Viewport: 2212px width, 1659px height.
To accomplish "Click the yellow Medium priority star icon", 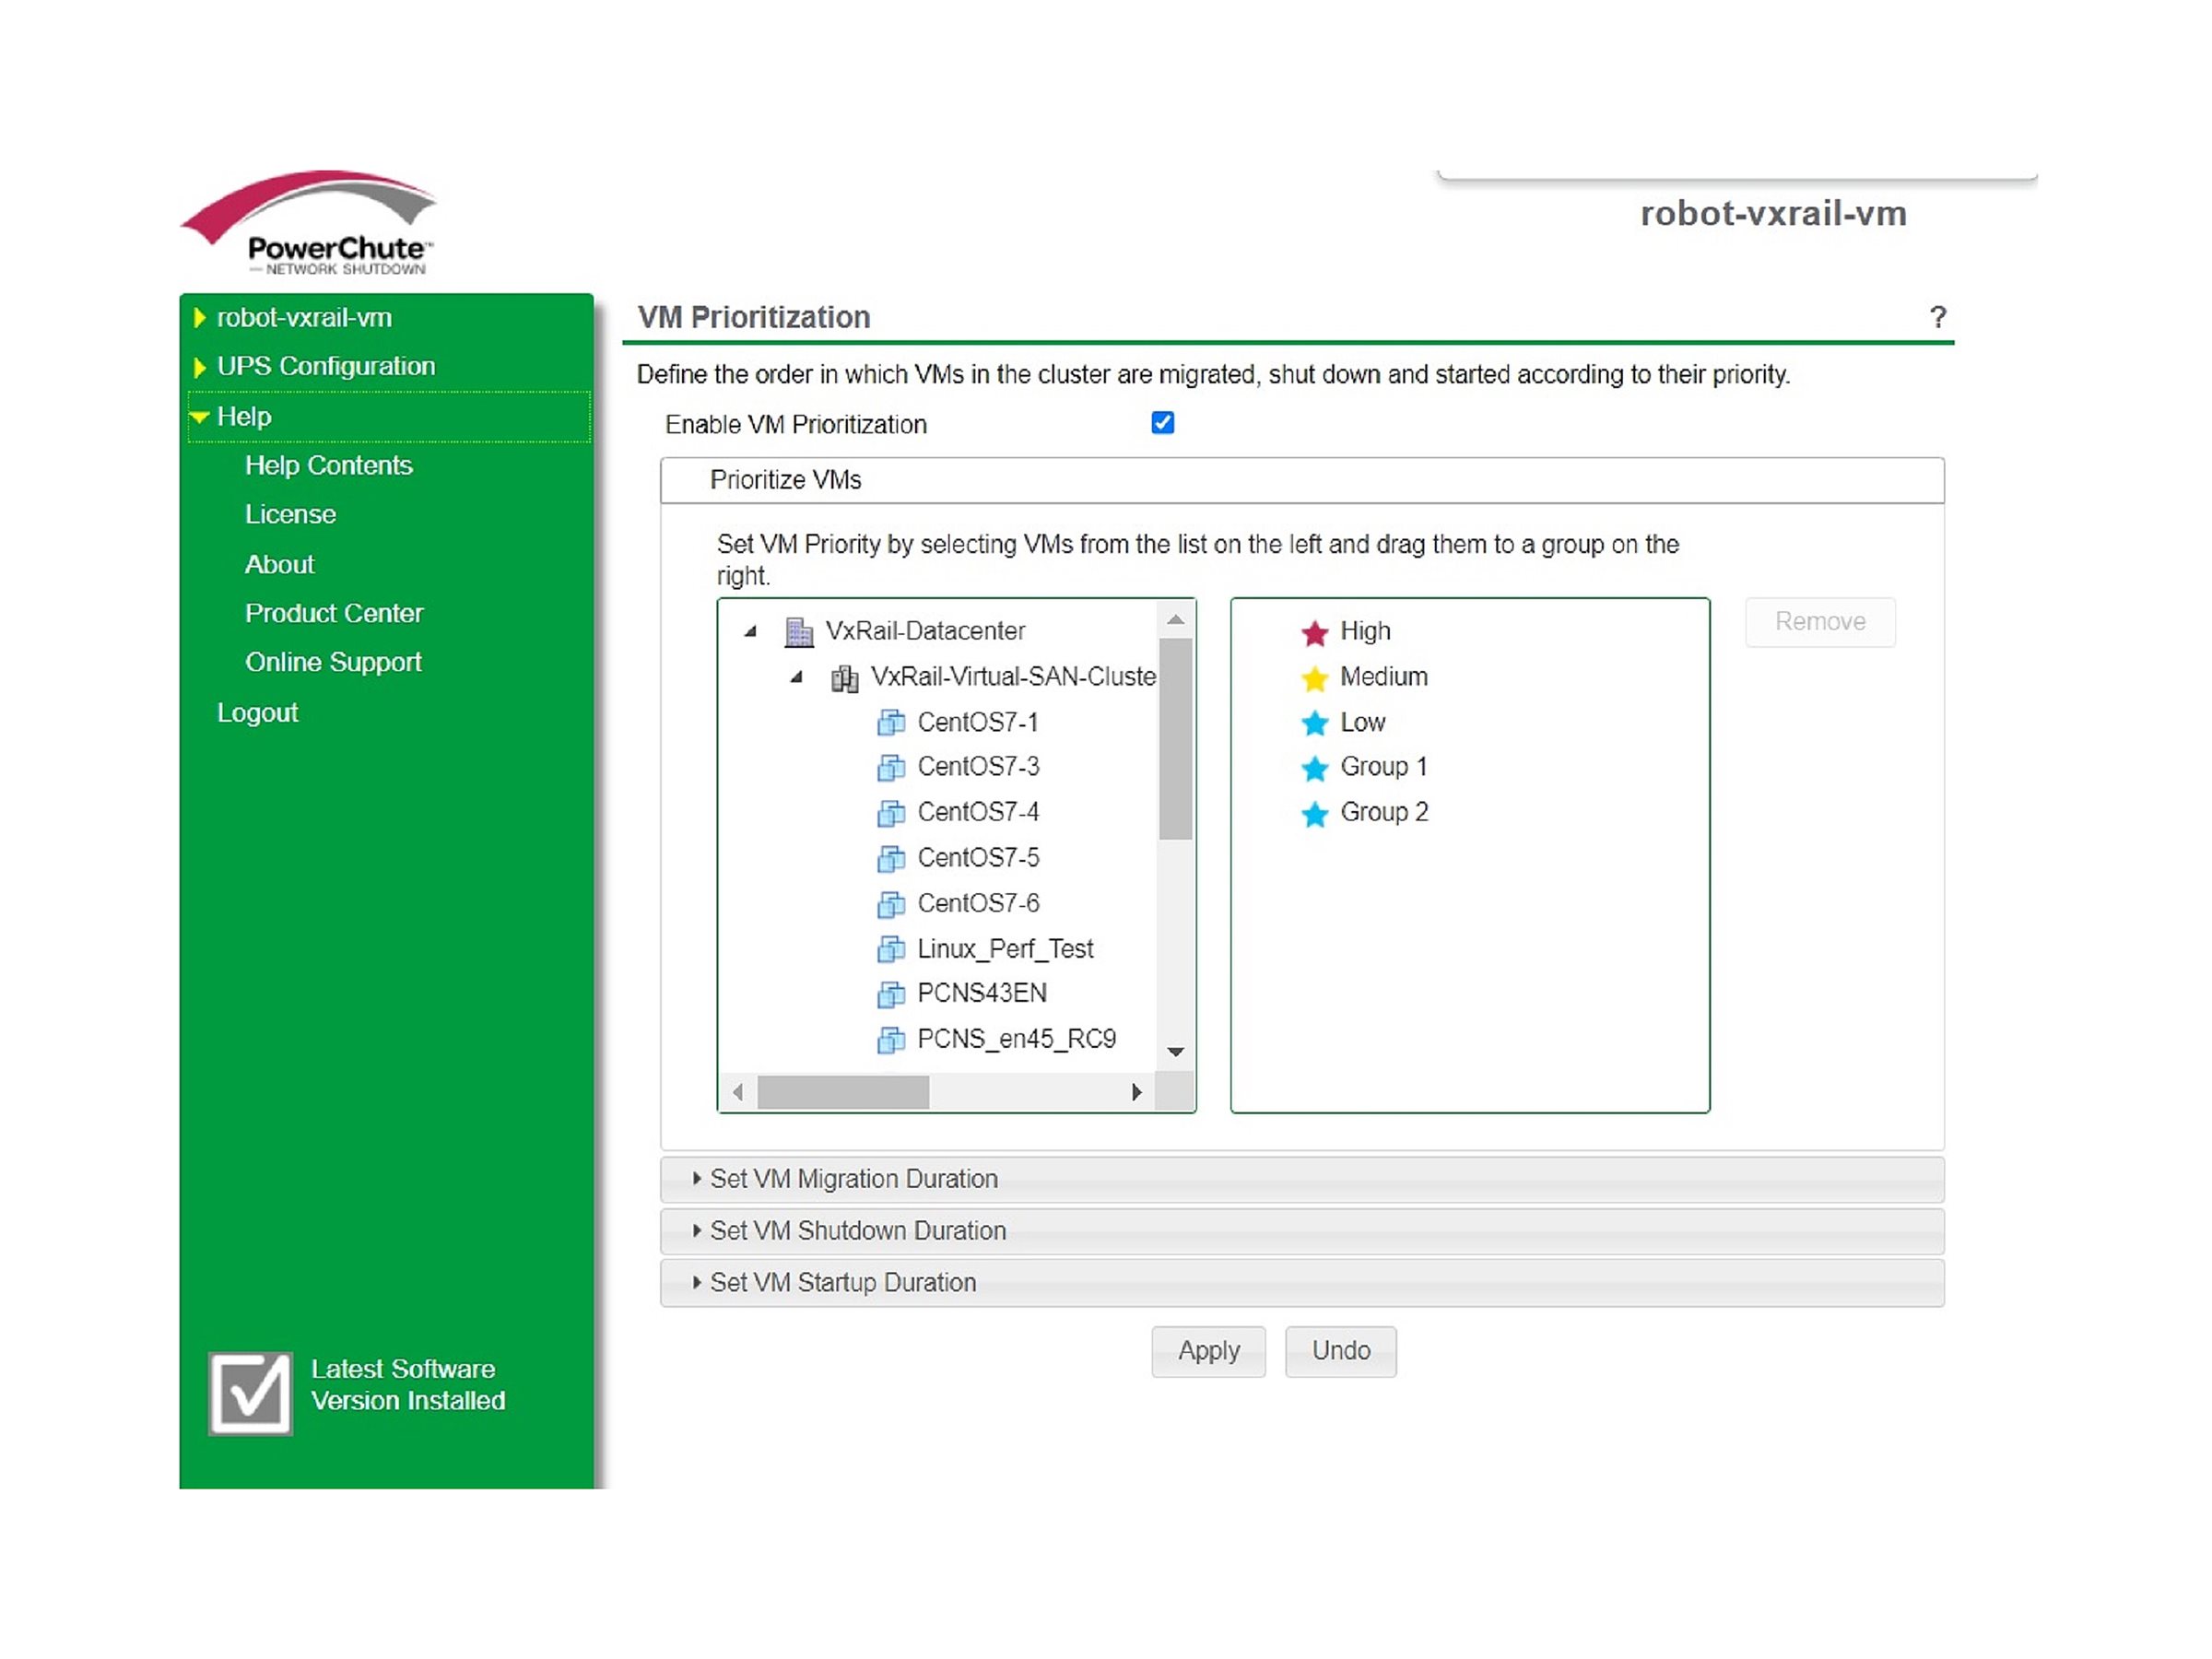I will [1314, 678].
